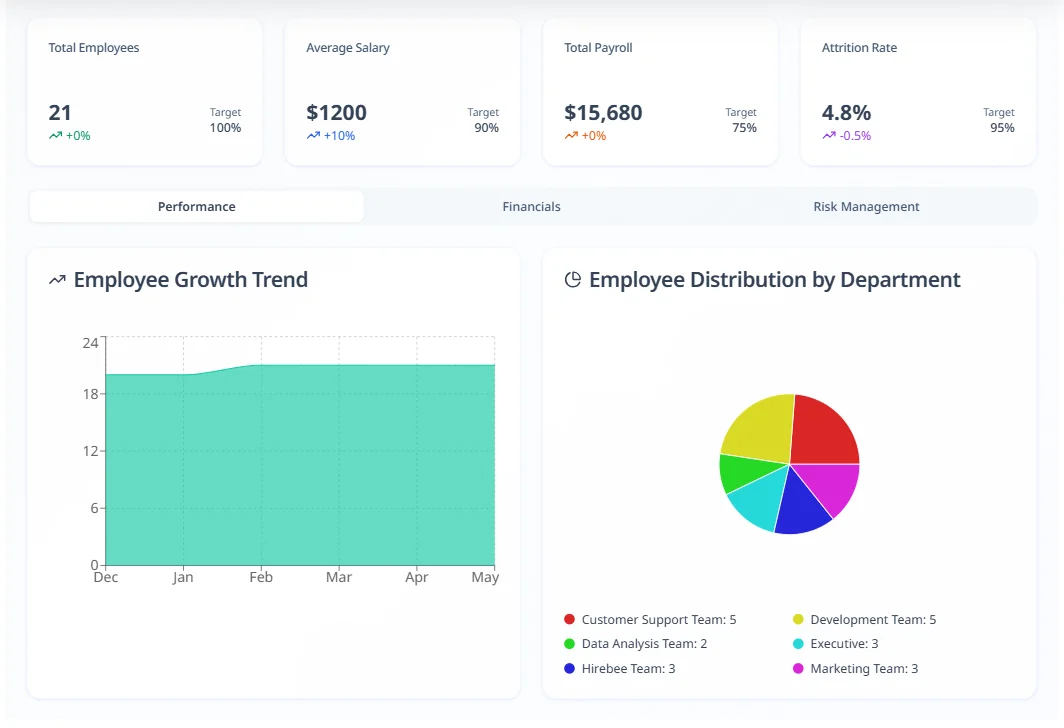Click the value 21 in Total Employees

point(60,113)
